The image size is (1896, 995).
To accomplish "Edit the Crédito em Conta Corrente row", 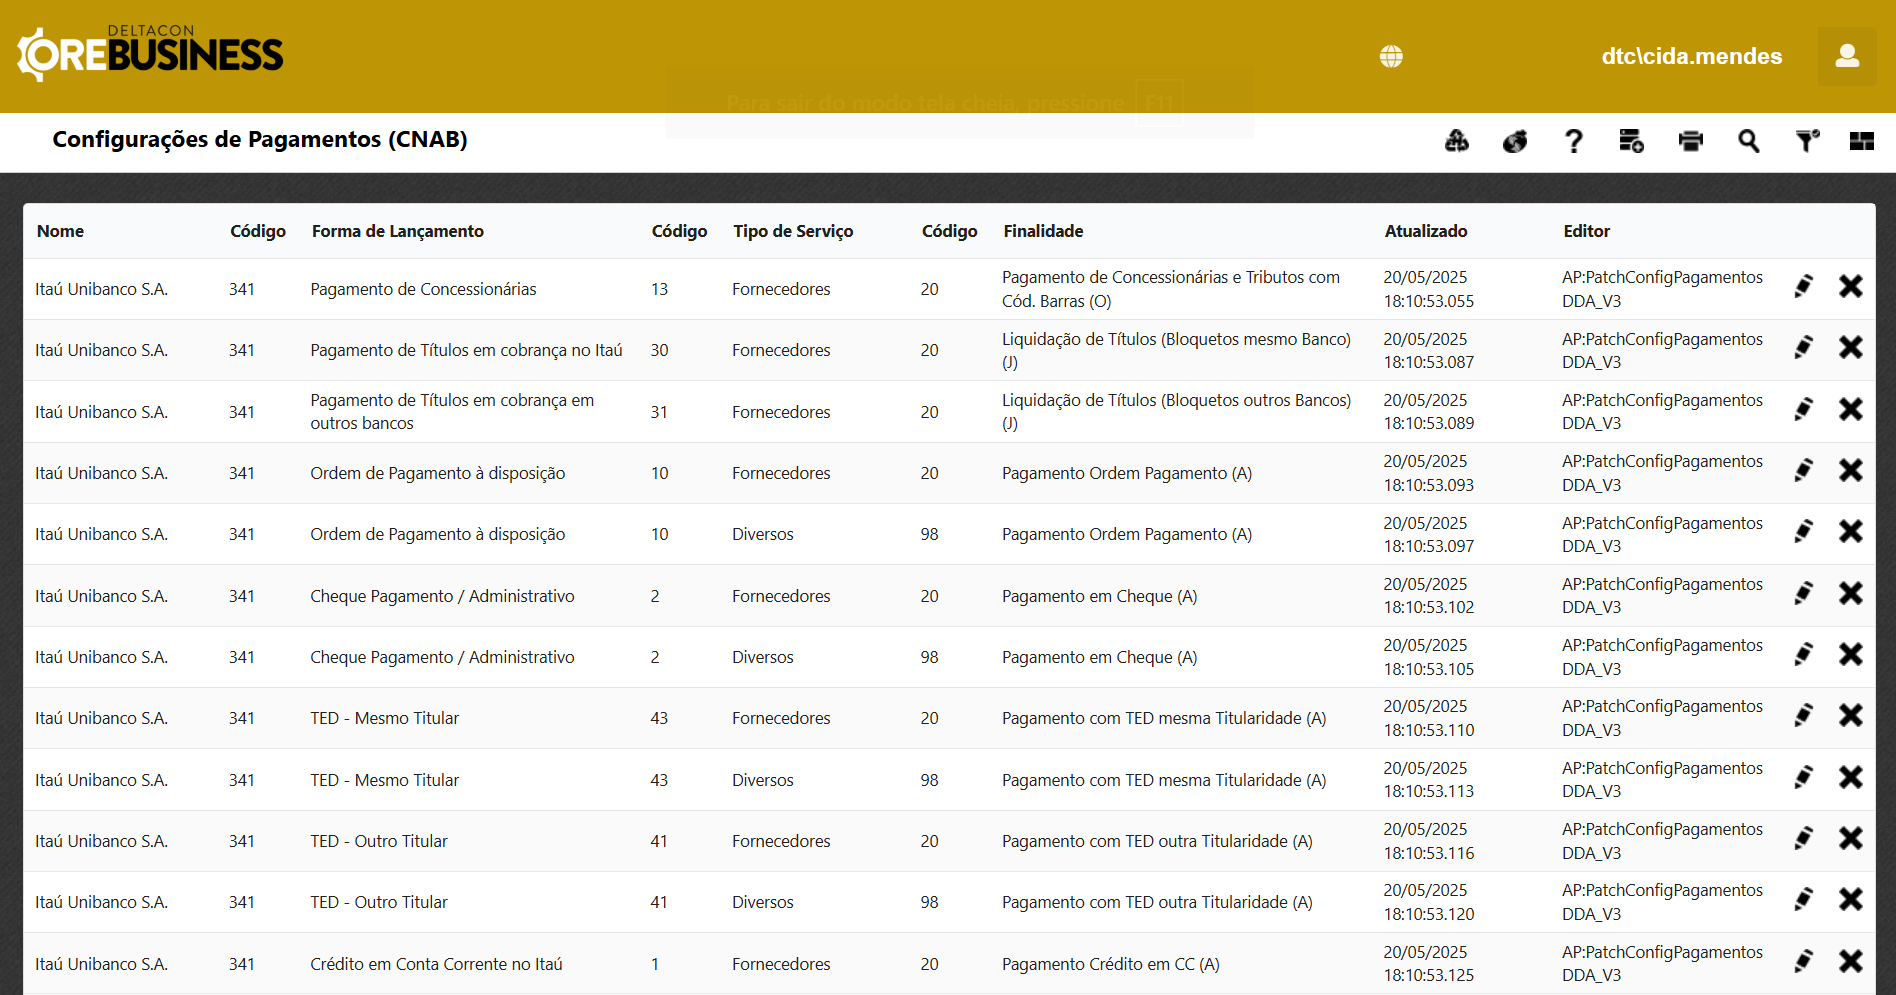I will point(1803,962).
